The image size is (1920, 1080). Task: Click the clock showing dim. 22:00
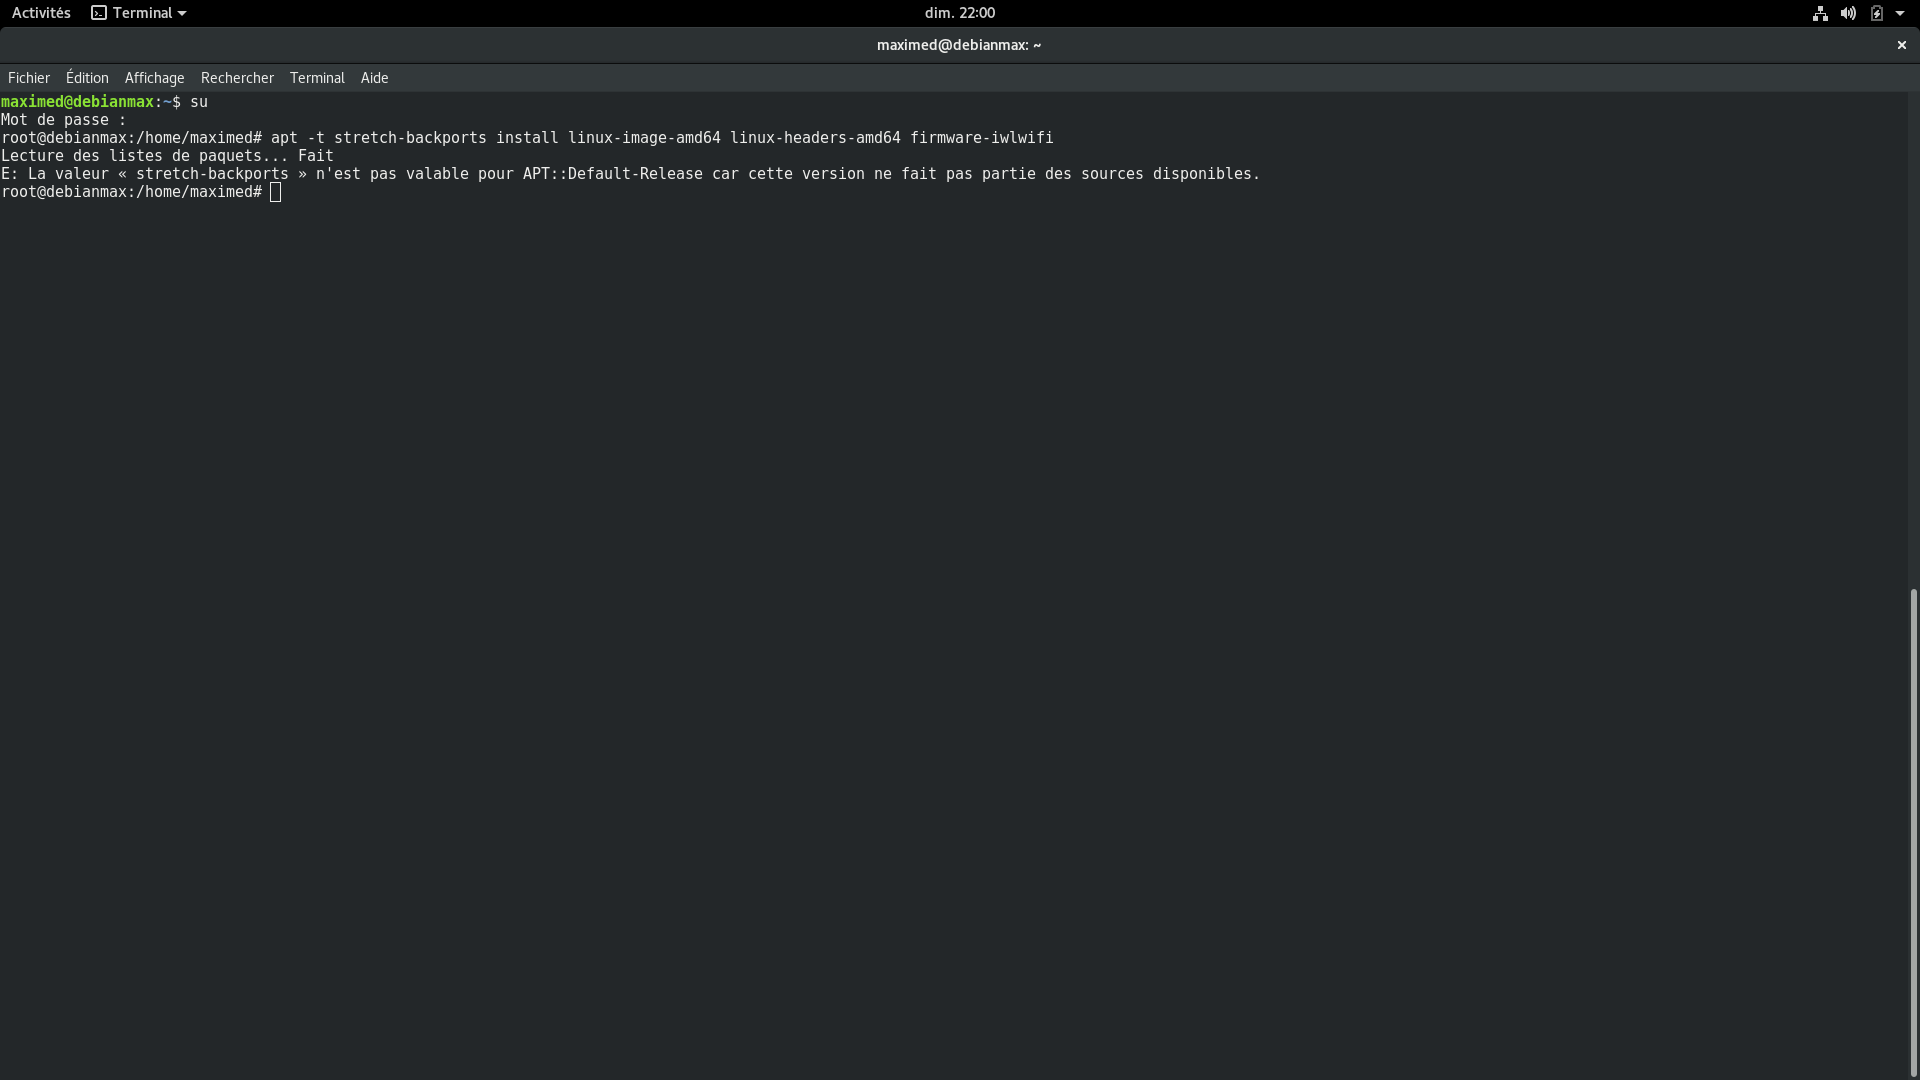pyautogui.click(x=959, y=13)
